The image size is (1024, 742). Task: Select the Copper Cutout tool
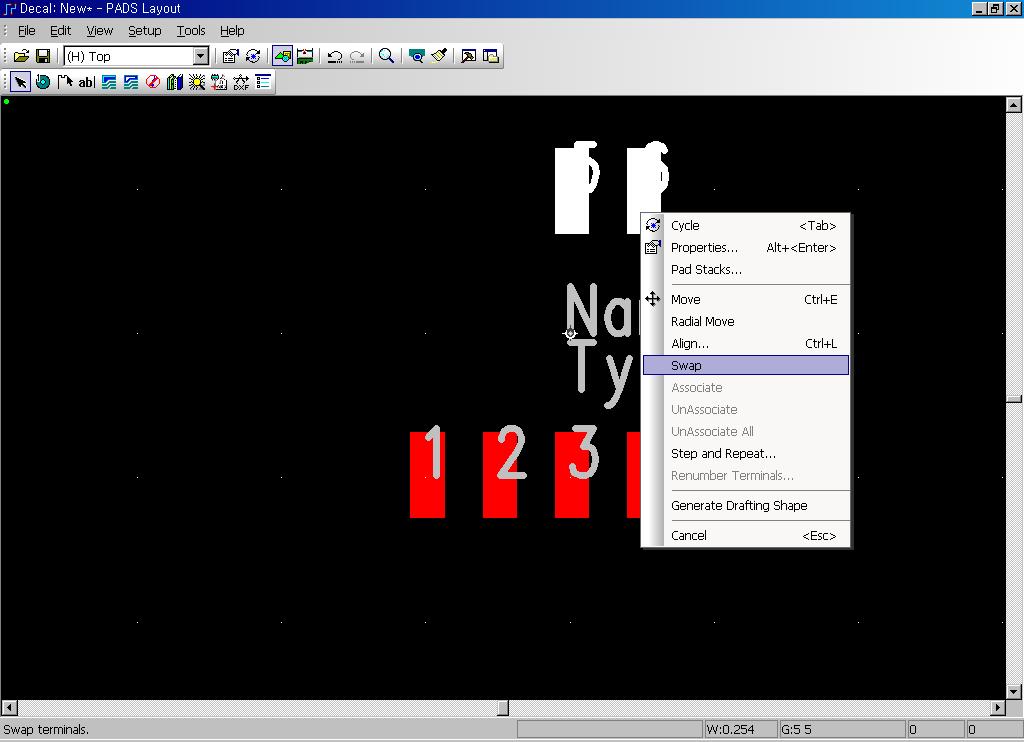pyautogui.click(x=131, y=82)
